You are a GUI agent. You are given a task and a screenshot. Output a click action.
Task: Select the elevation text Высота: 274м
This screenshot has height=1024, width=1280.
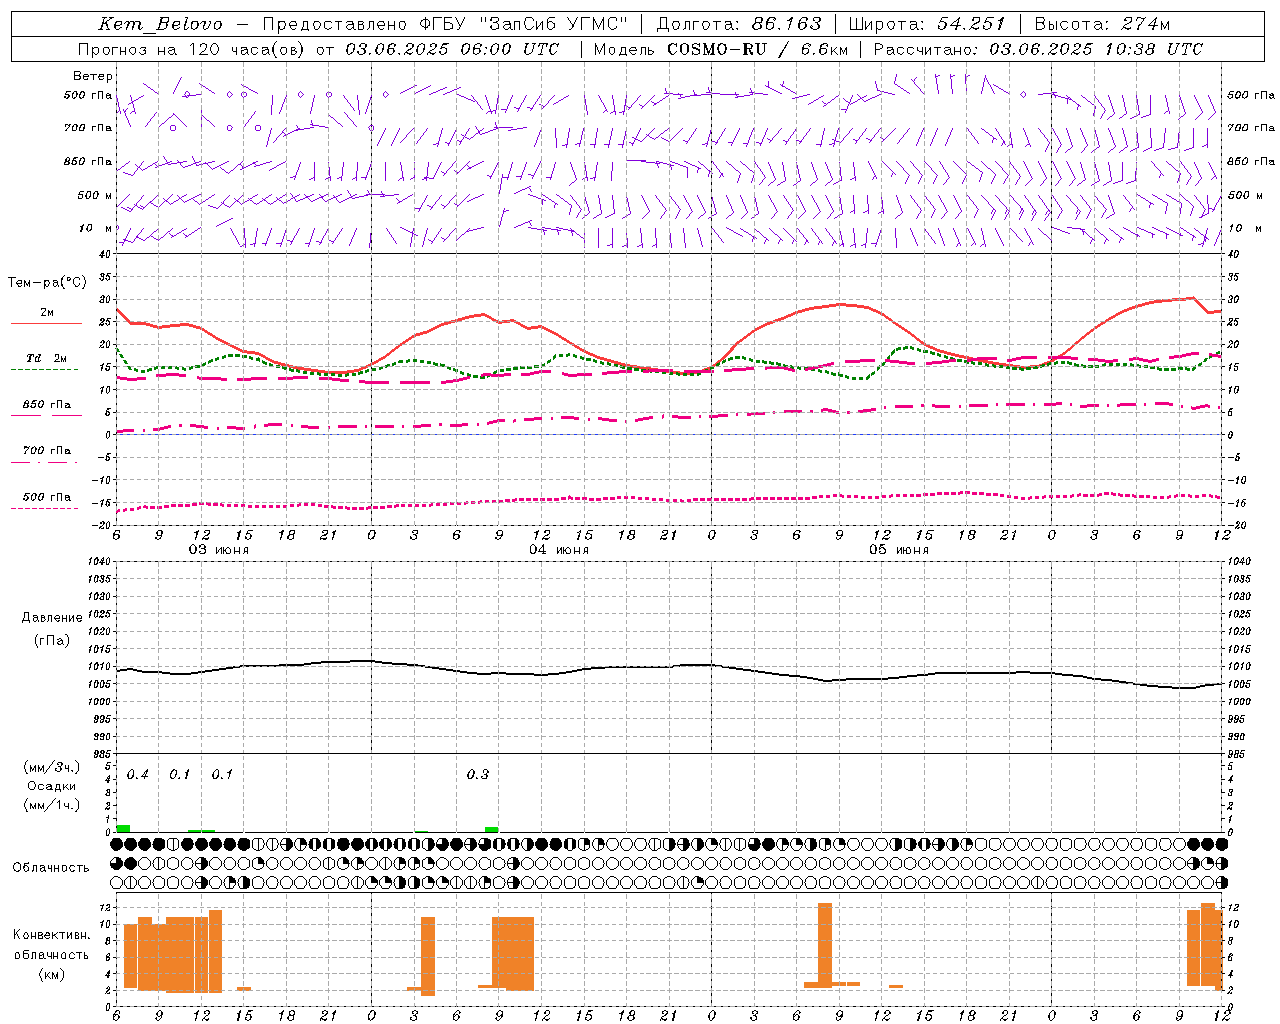(1102, 24)
